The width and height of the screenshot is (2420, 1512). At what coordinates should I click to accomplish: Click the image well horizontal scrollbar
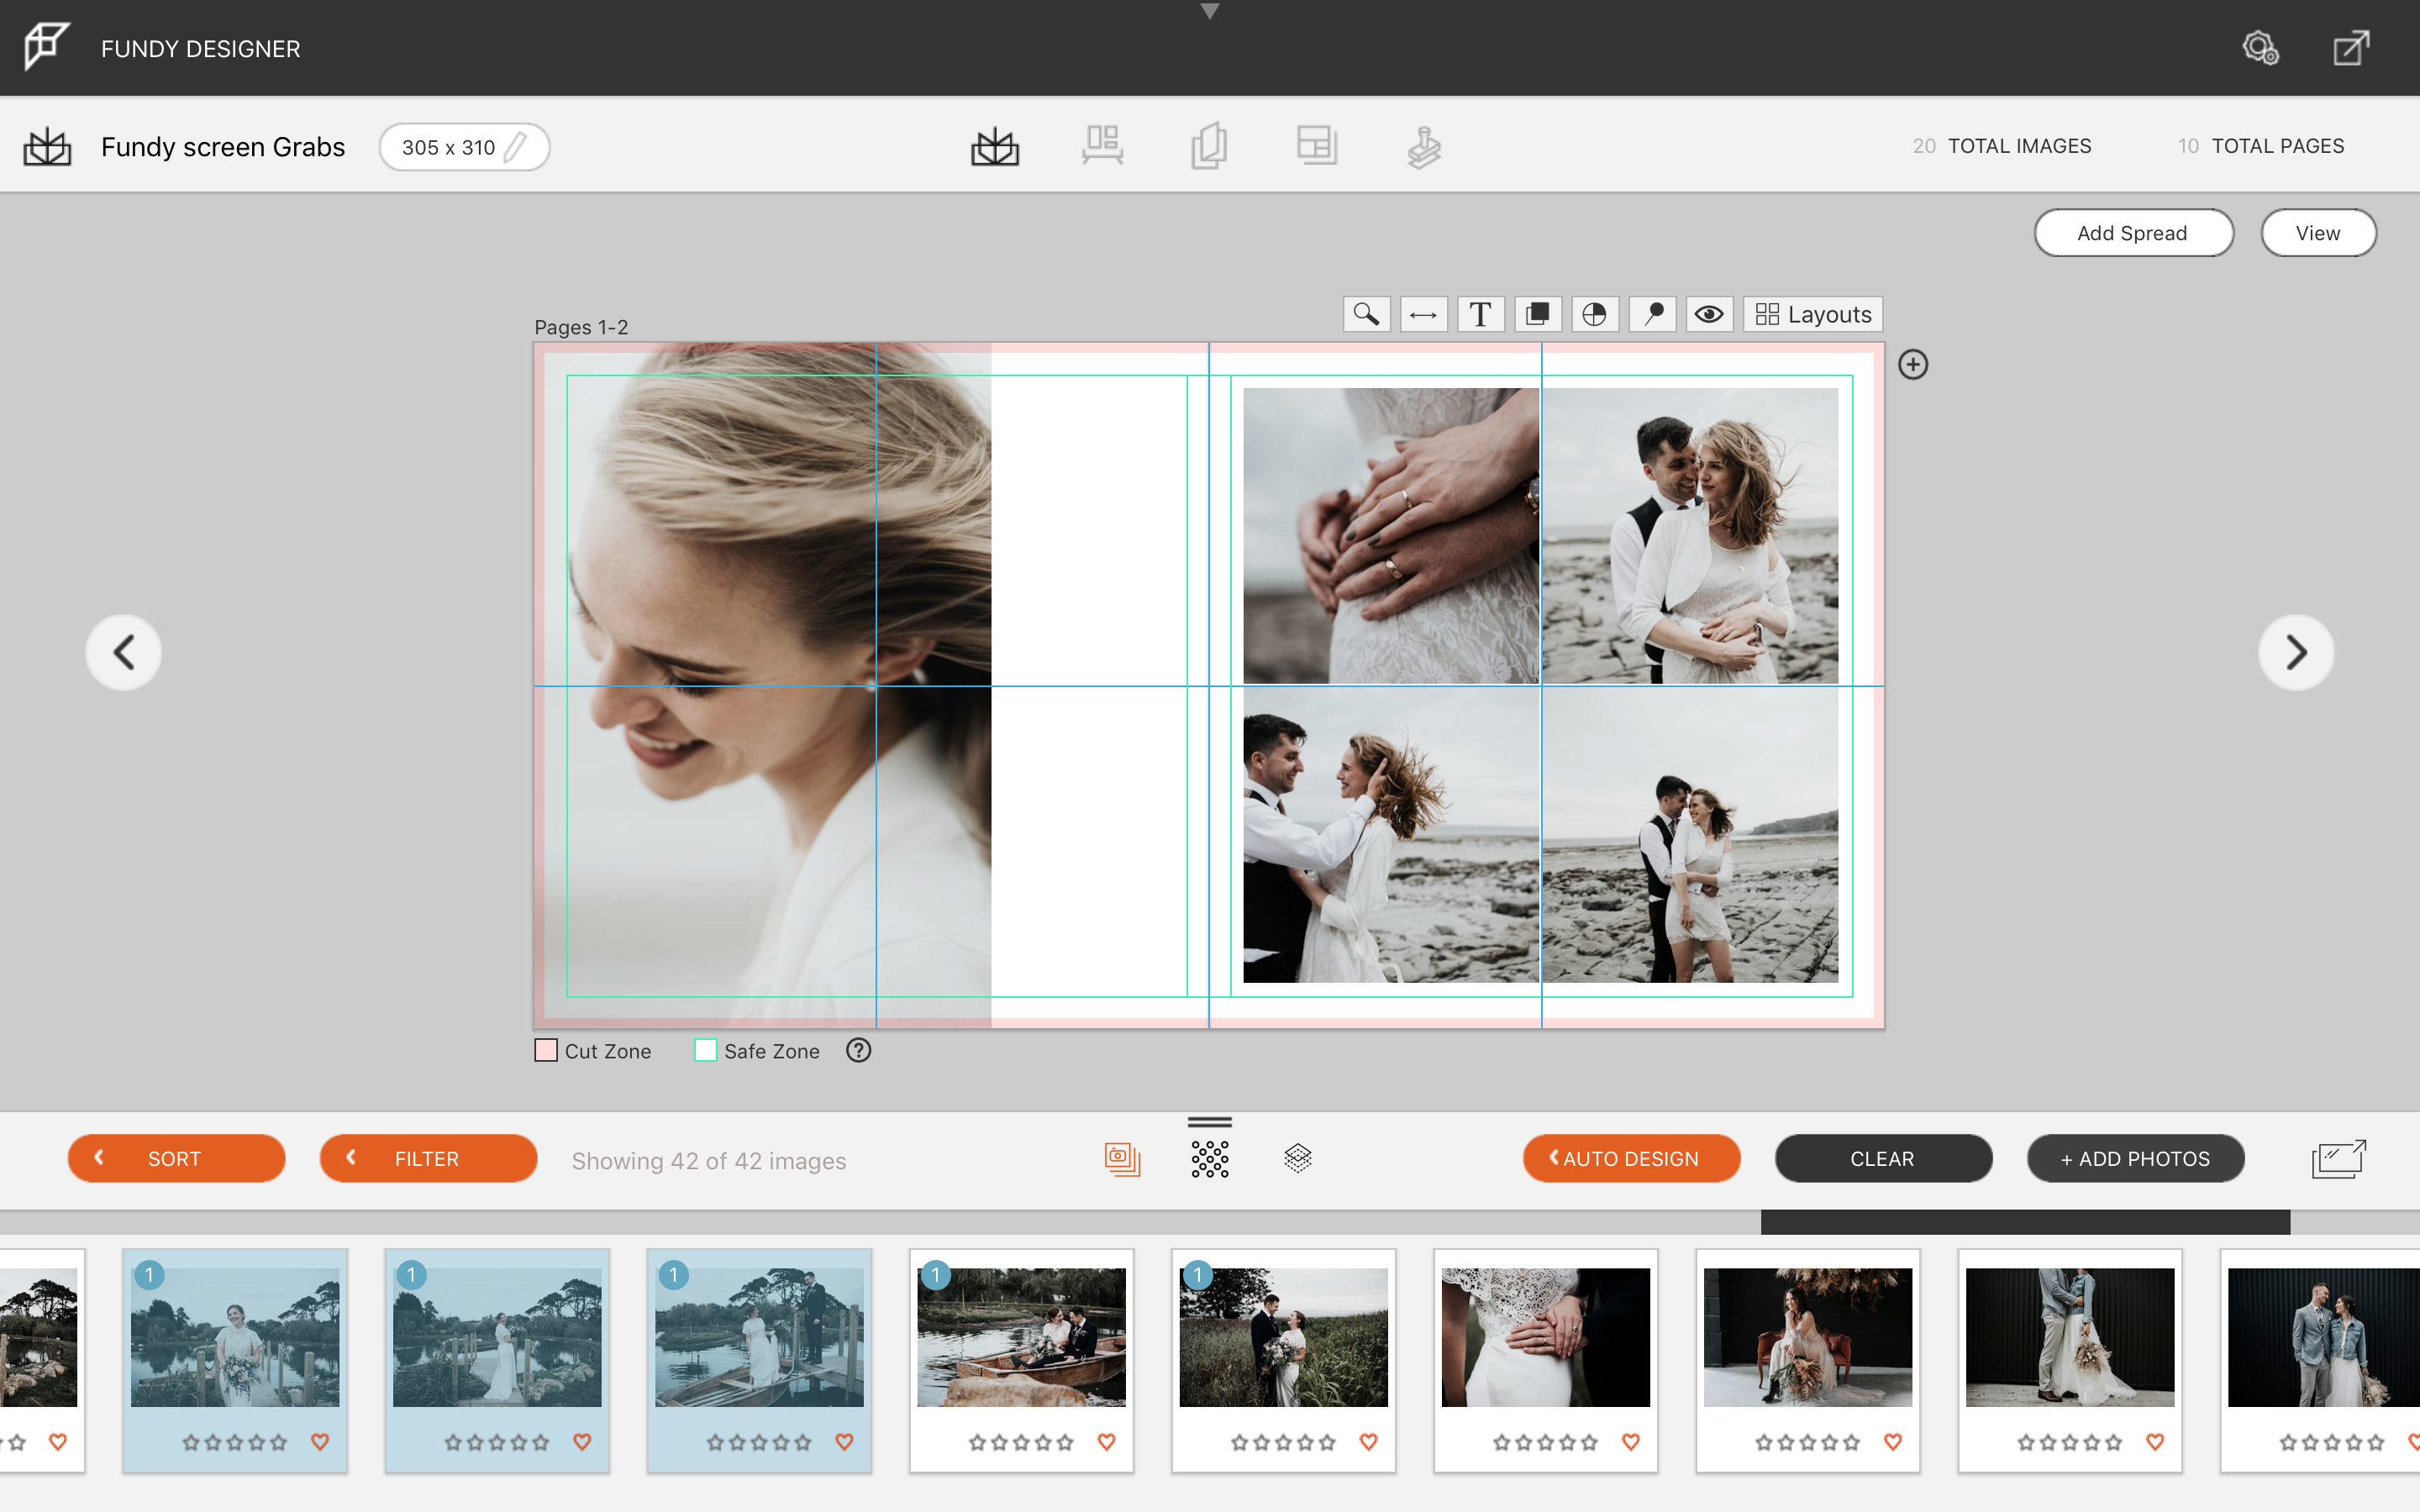(2025, 1222)
